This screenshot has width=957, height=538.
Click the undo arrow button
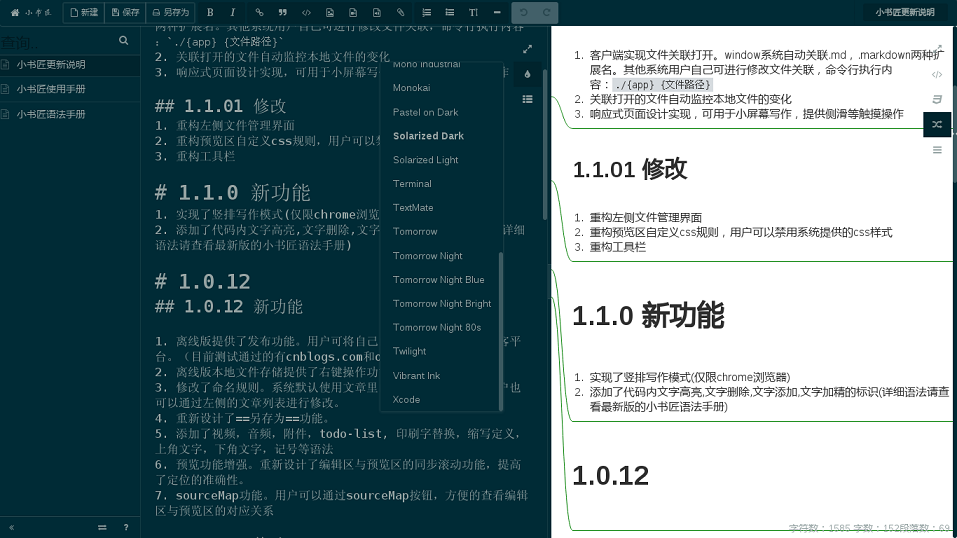(x=524, y=12)
